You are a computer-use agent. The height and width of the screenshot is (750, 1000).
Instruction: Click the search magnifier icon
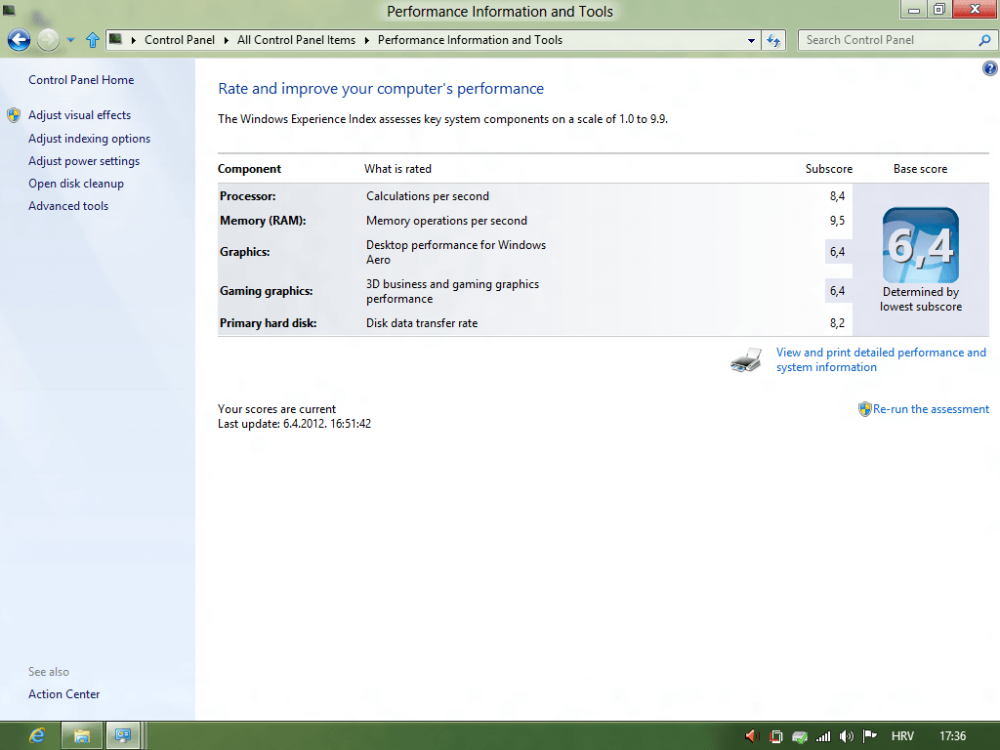(x=984, y=40)
